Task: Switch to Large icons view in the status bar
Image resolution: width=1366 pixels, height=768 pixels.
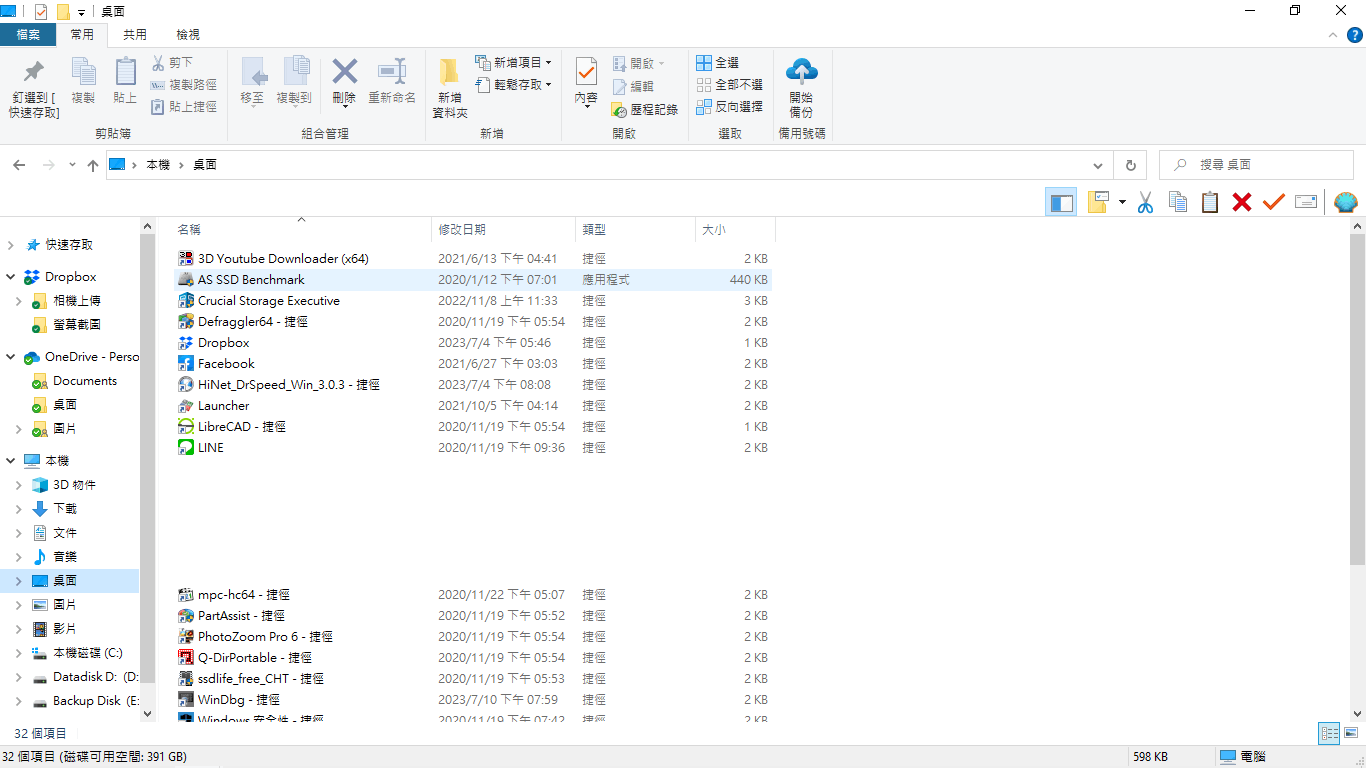Action: pyautogui.click(x=1350, y=733)
